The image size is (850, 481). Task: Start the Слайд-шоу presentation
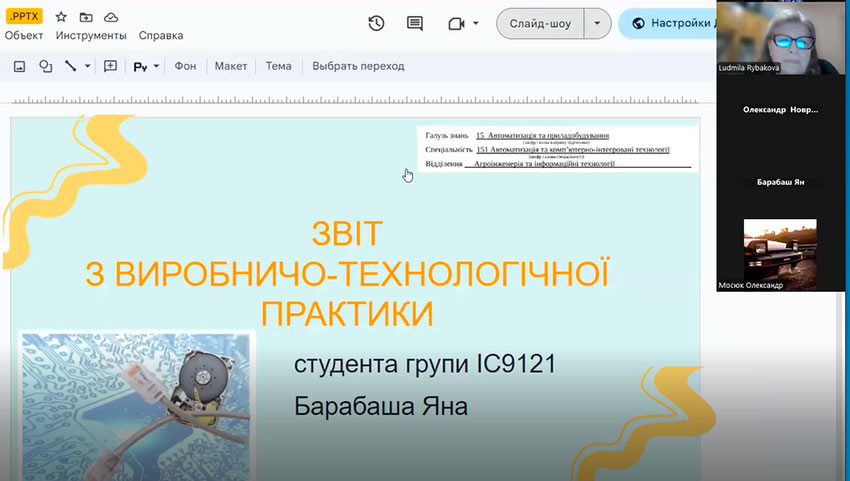point(540,23)
